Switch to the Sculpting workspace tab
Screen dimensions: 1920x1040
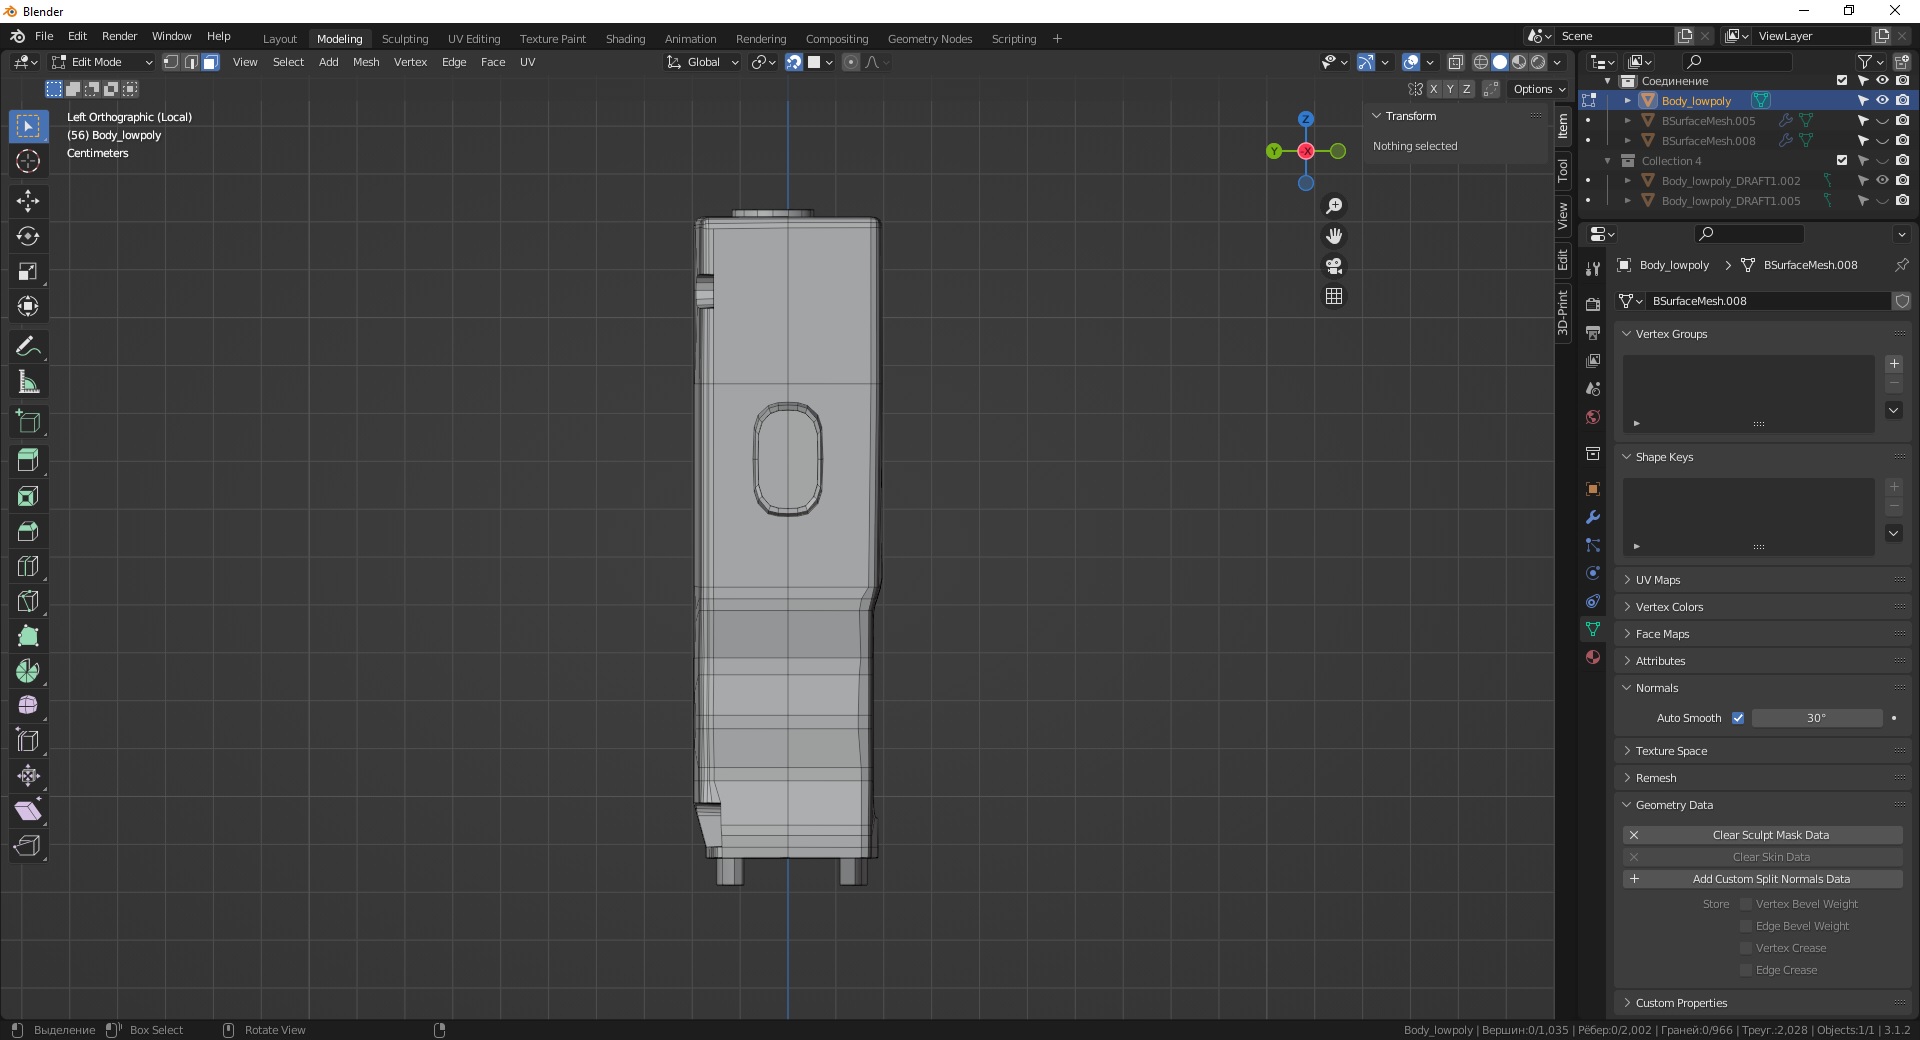[404, 39]
